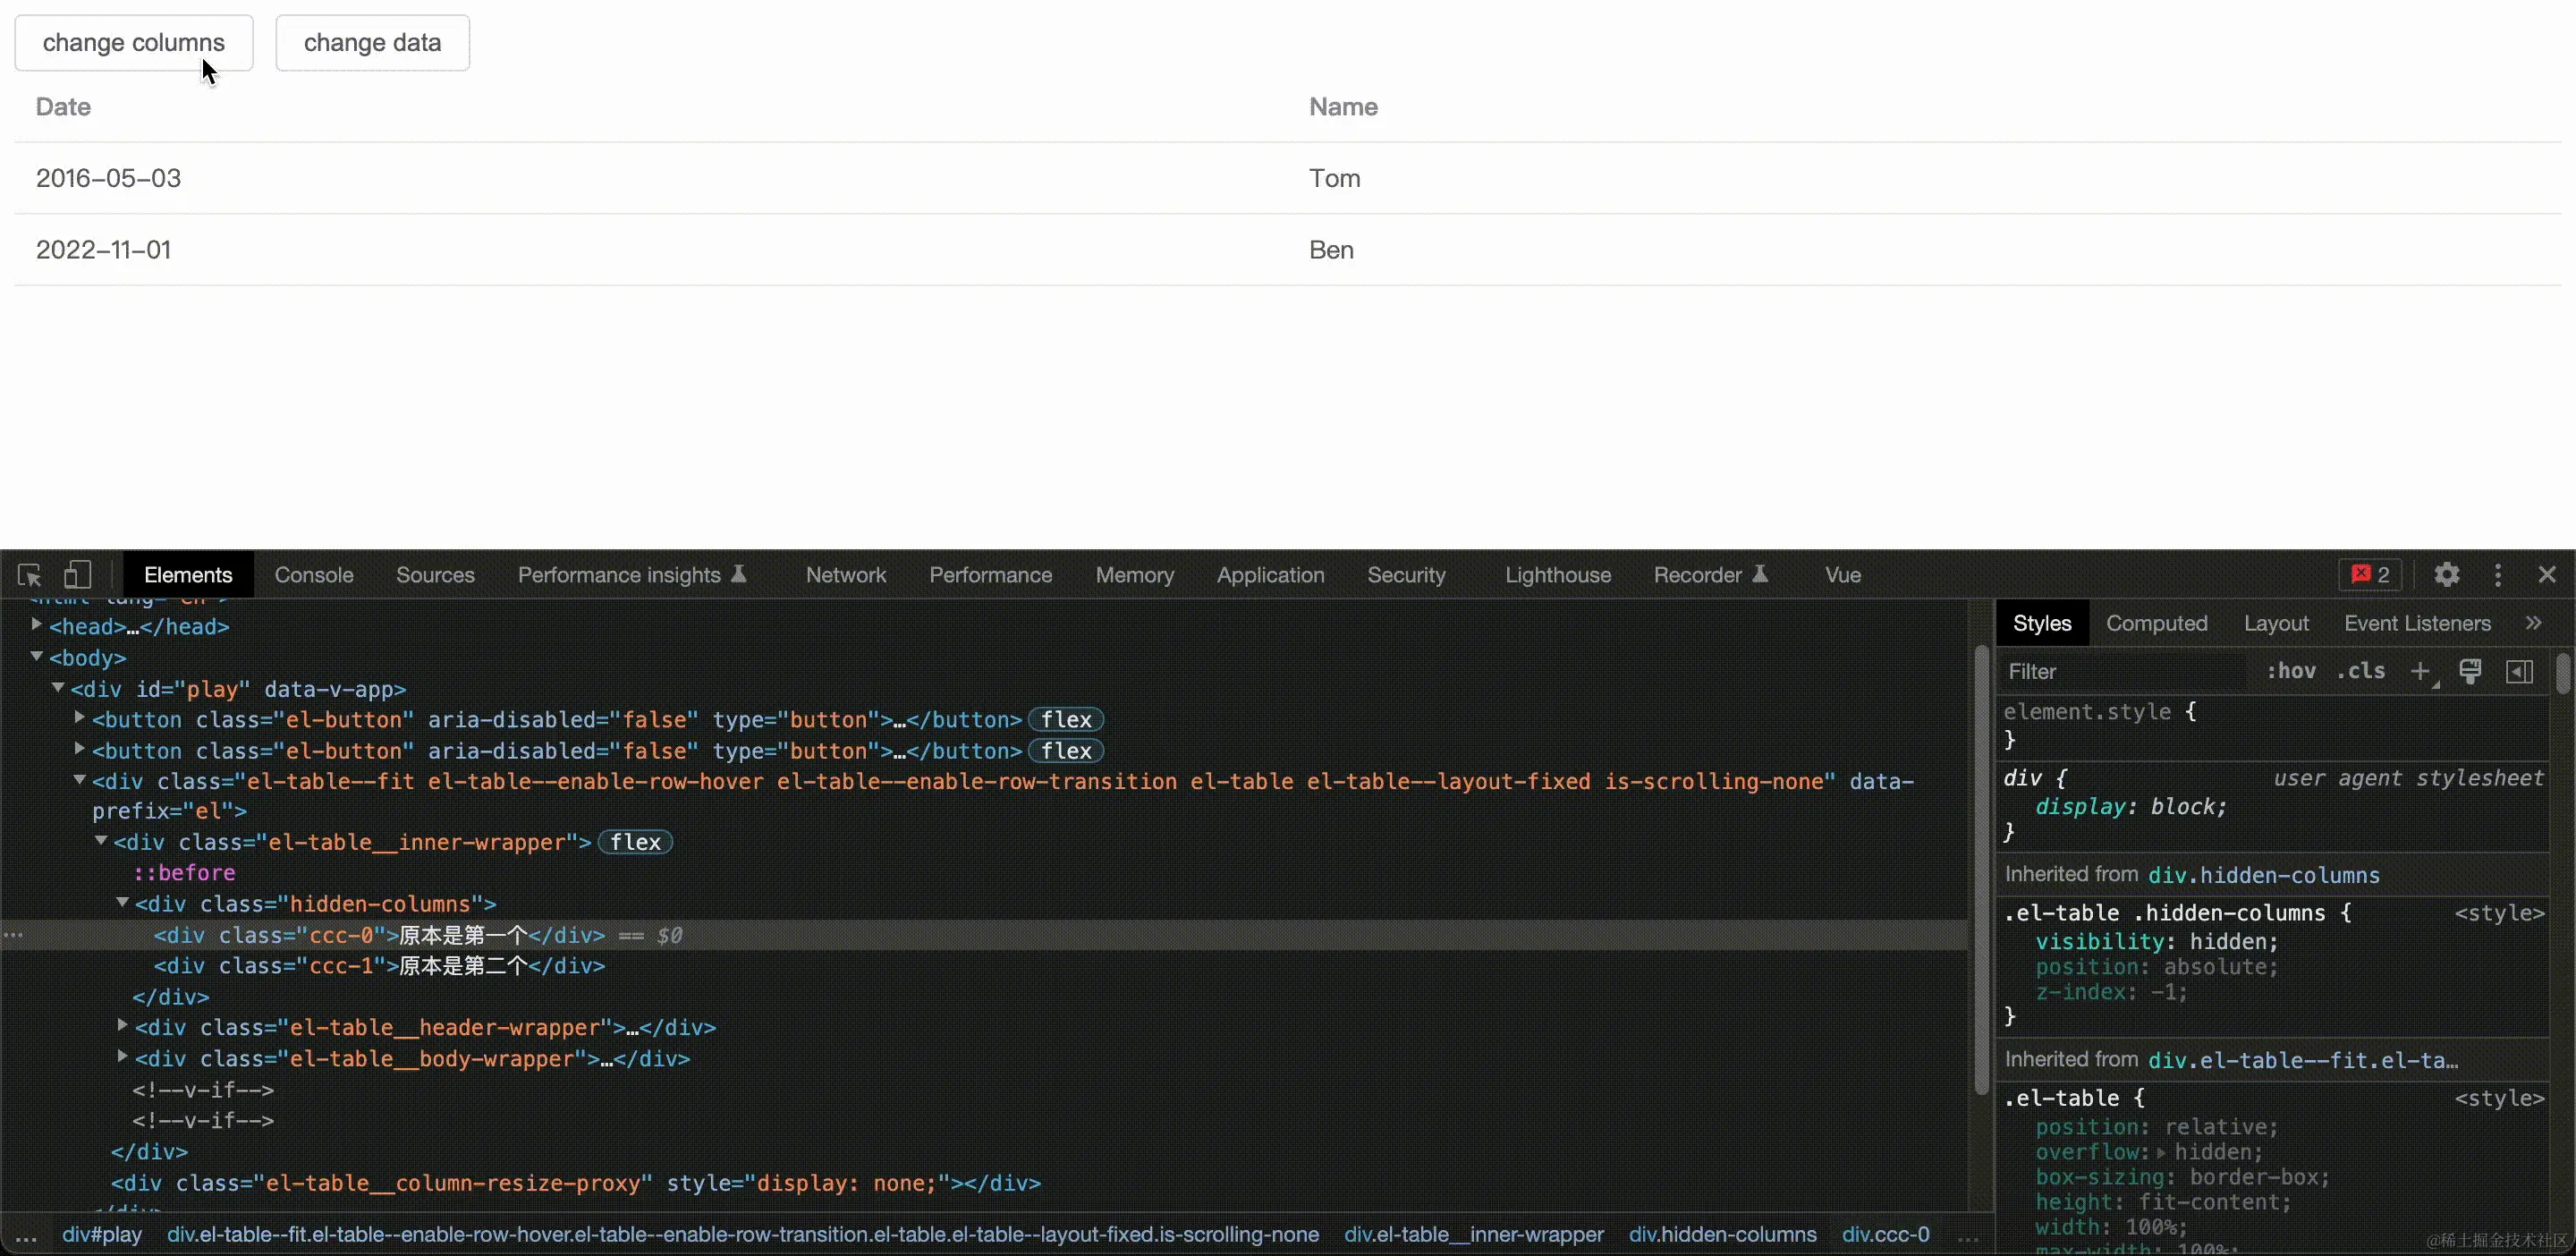Toggle the device emulation toolbar

[x=77, y=575]
